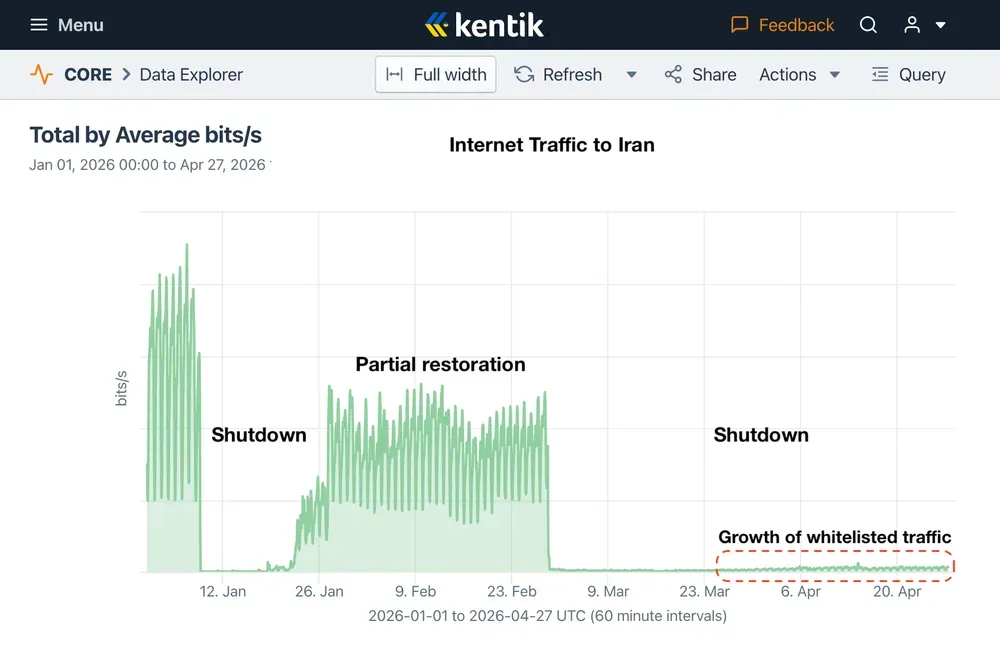
Task: Click the Feedback link text
Action: 796,25
